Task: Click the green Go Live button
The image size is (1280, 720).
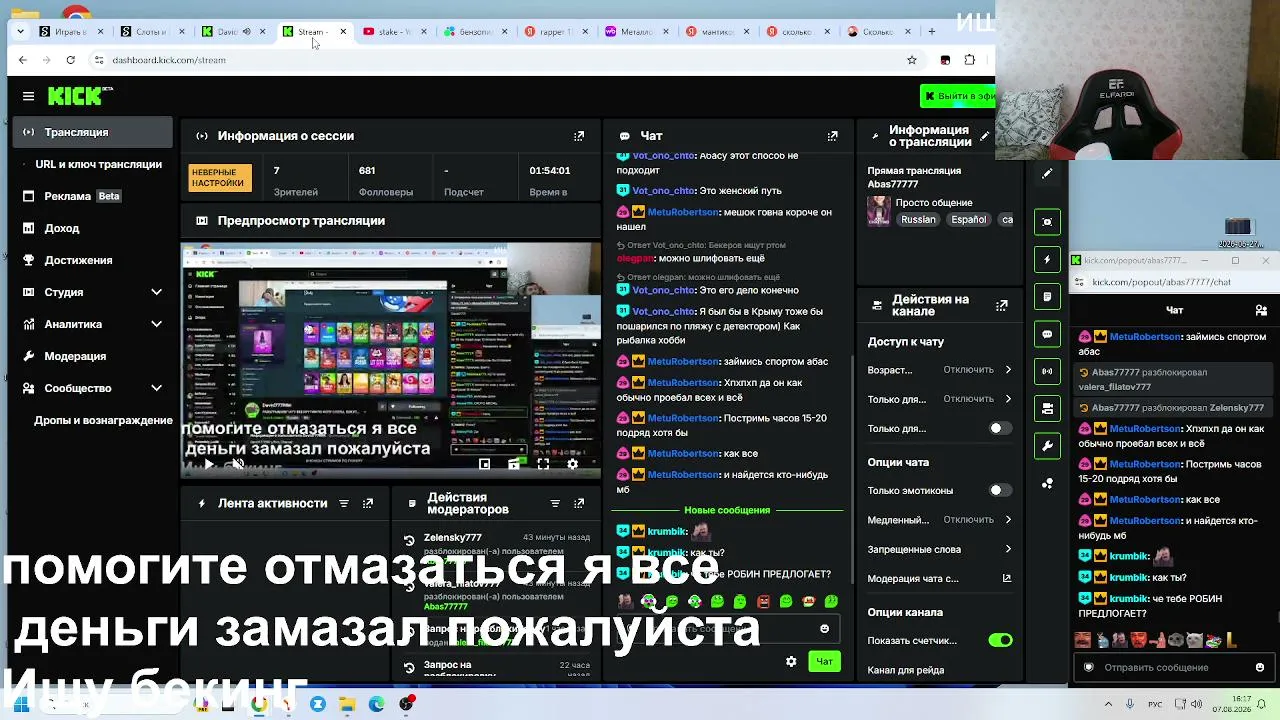Action: [x=958, y=96]
